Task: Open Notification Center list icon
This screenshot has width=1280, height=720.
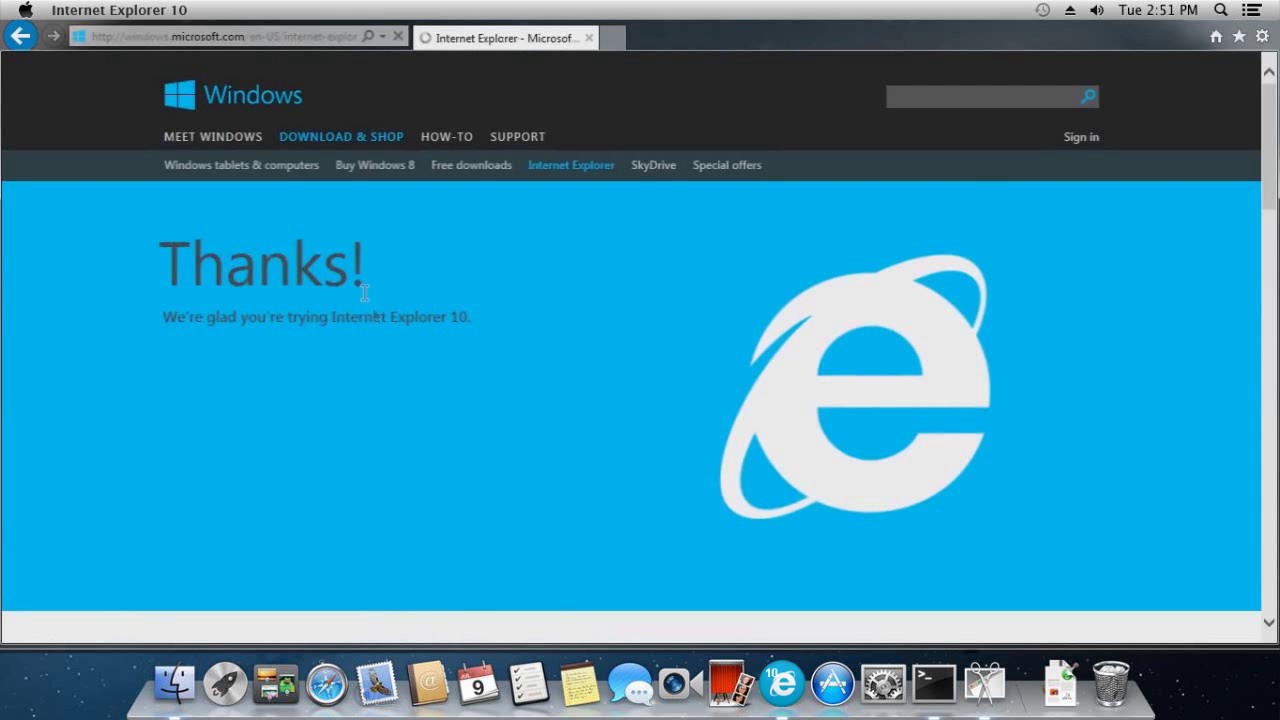Action: [x=1252, y=10]
